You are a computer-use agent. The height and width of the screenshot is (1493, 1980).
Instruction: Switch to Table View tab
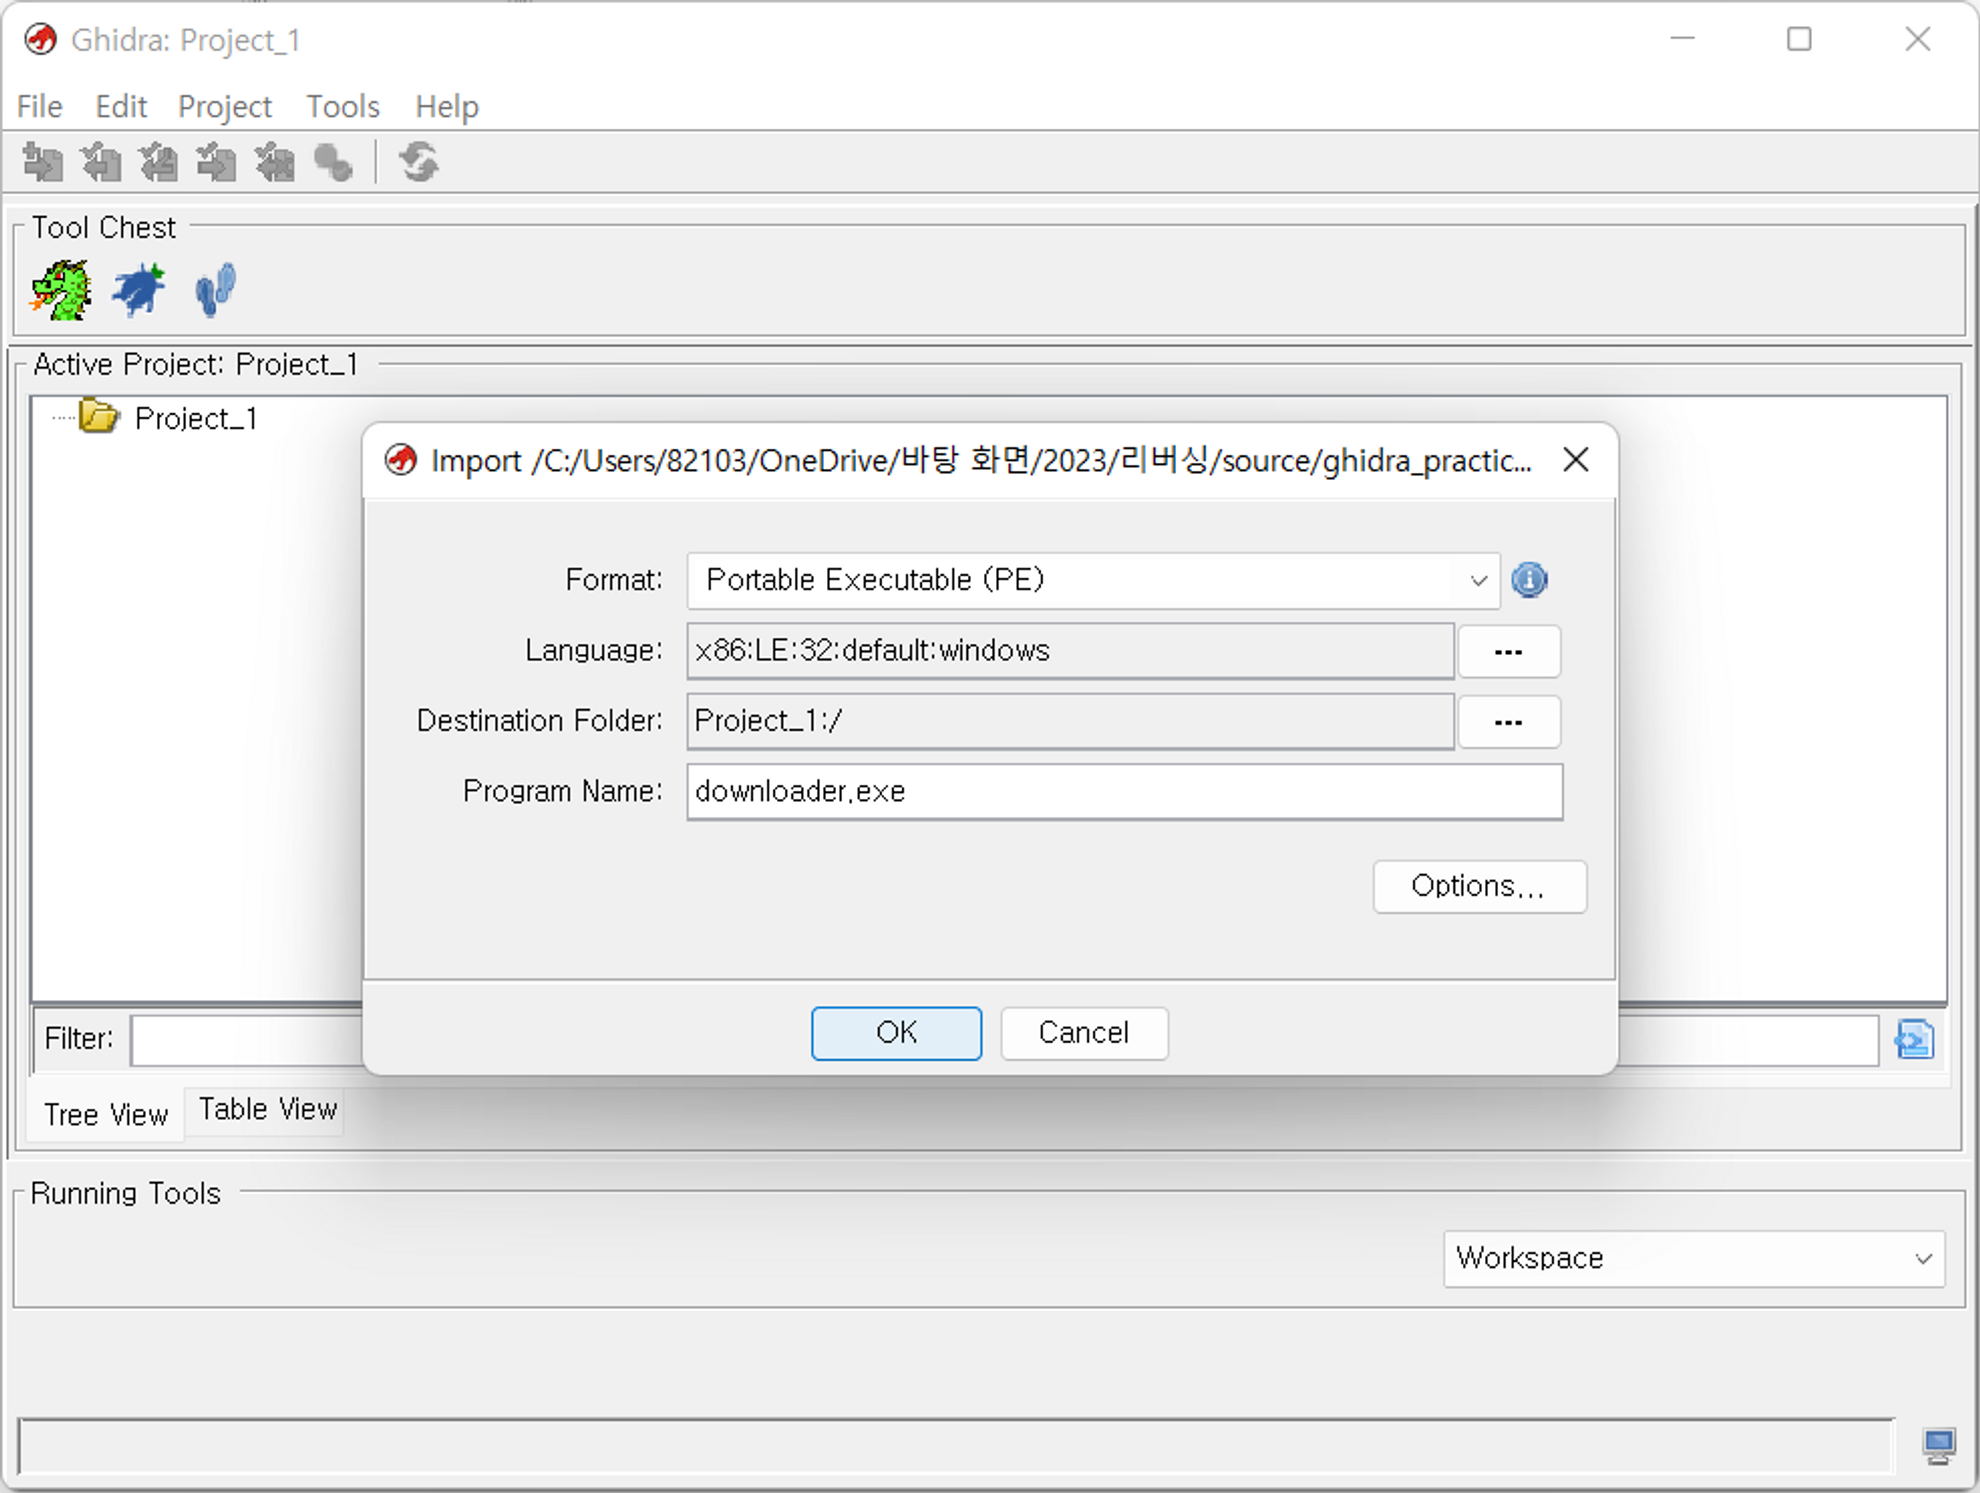click(x=267, y=1110)
